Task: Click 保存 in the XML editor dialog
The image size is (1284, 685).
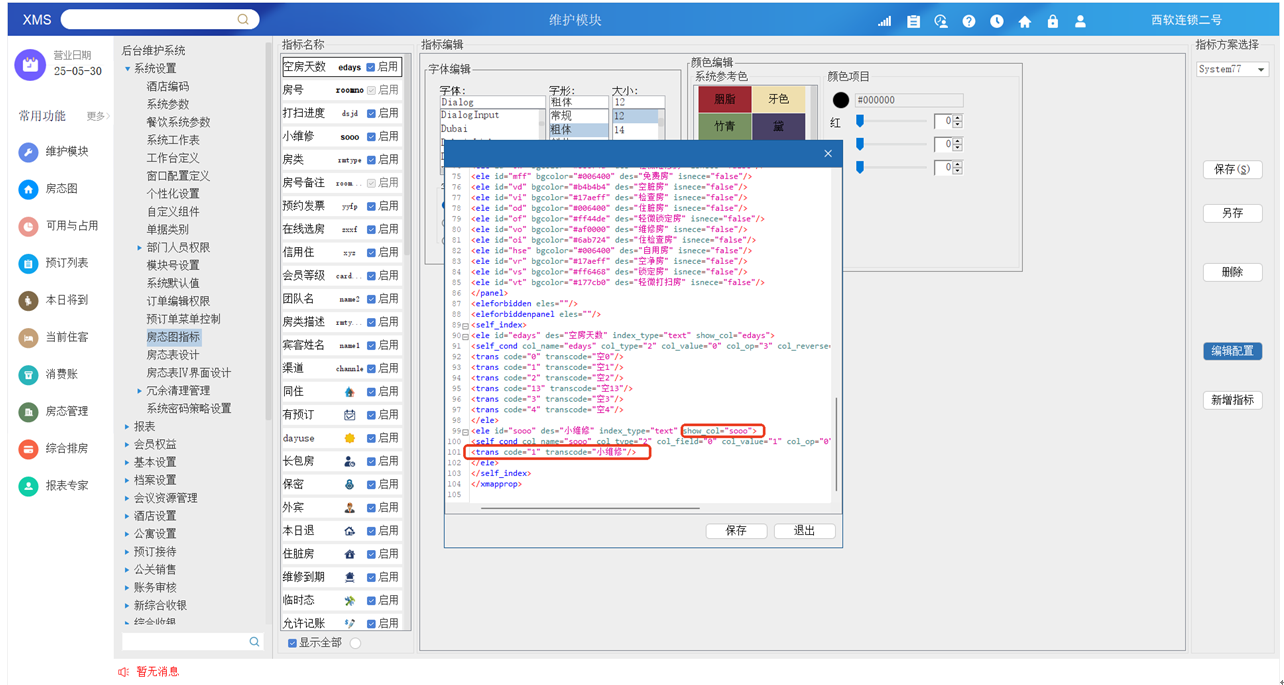Action: click(736, 531)
